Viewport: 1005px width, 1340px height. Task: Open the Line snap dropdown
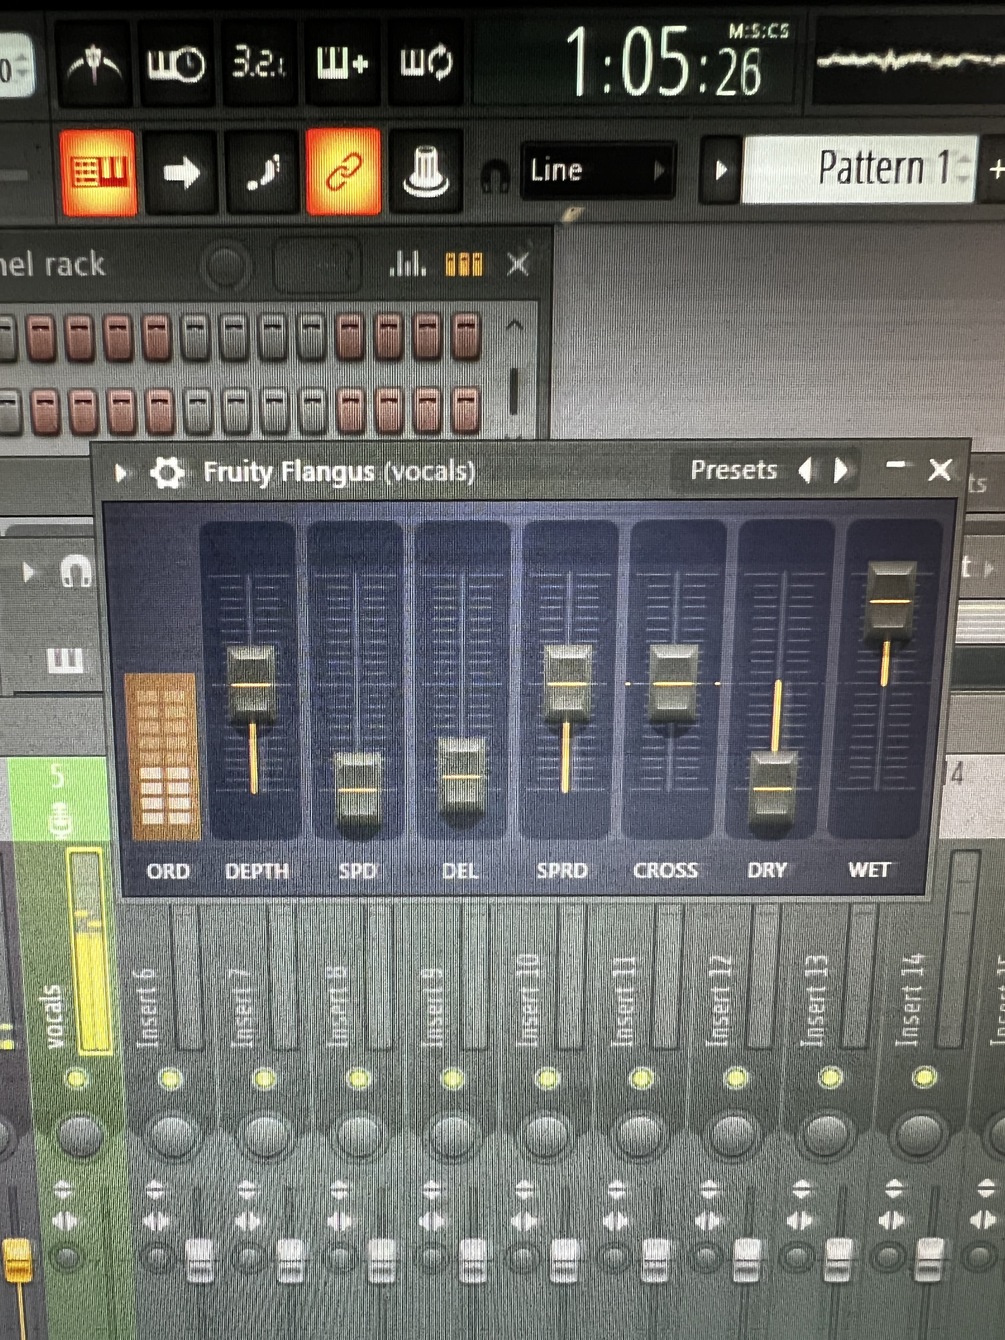[x=597, y=171]
